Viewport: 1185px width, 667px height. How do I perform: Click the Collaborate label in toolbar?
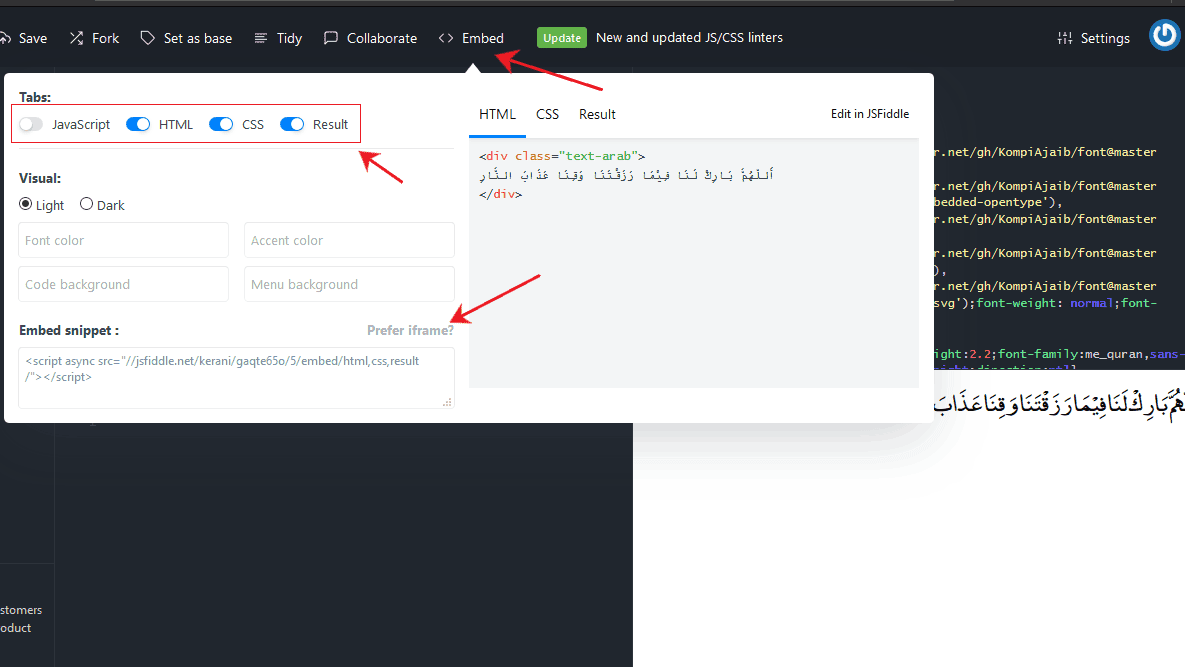(382, 38)
